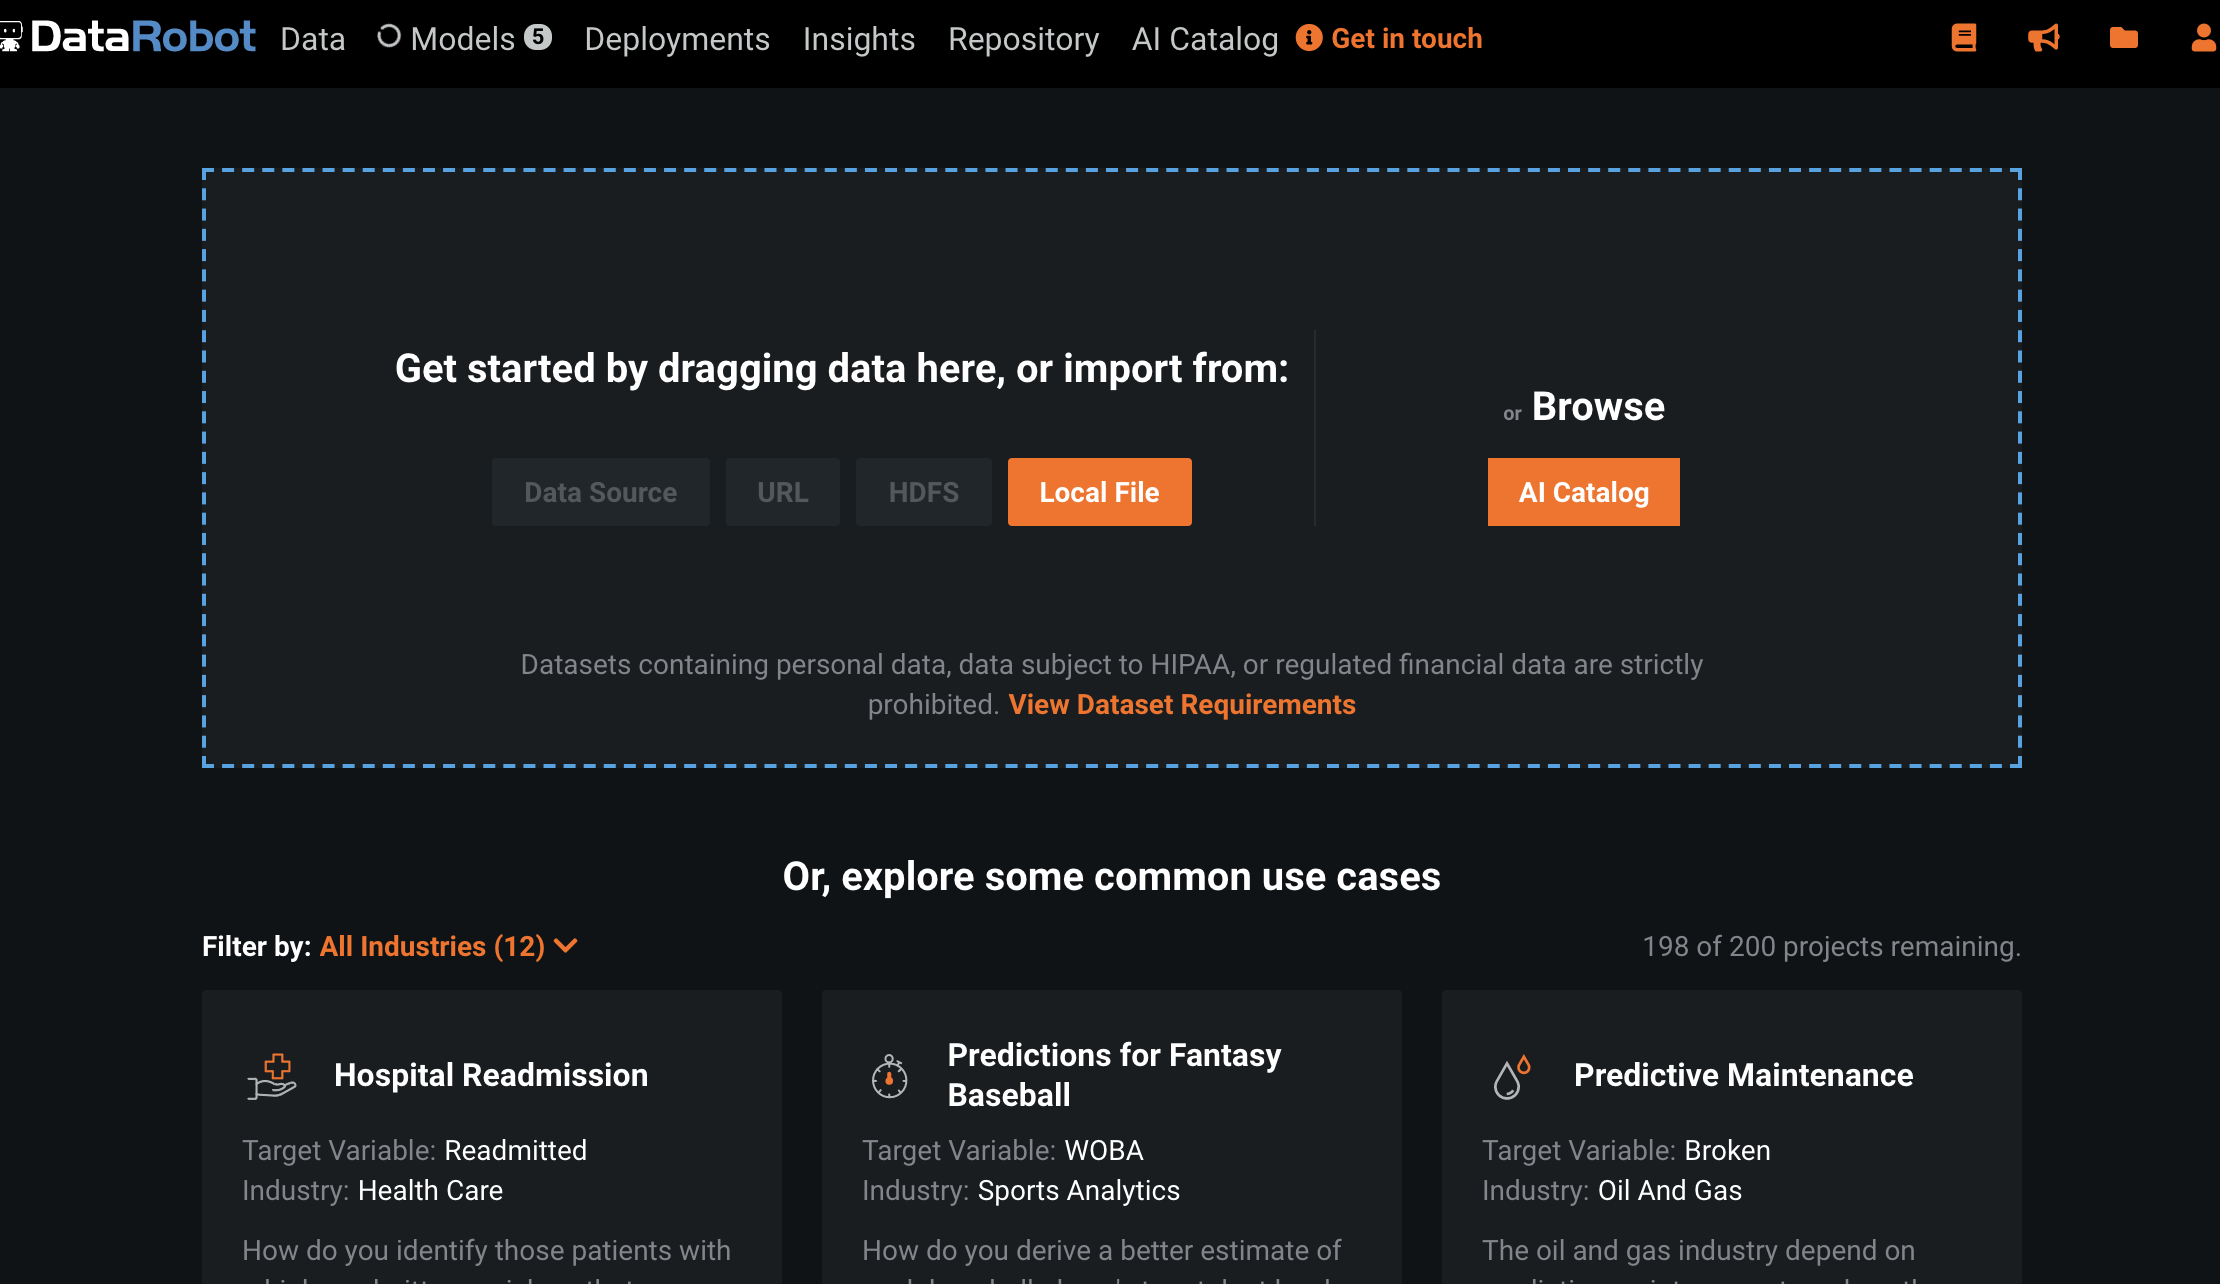Click the 'Oil And Gas' industry value
The width and height of the screenshot is (2220, 1284).
[1670, 1191]
